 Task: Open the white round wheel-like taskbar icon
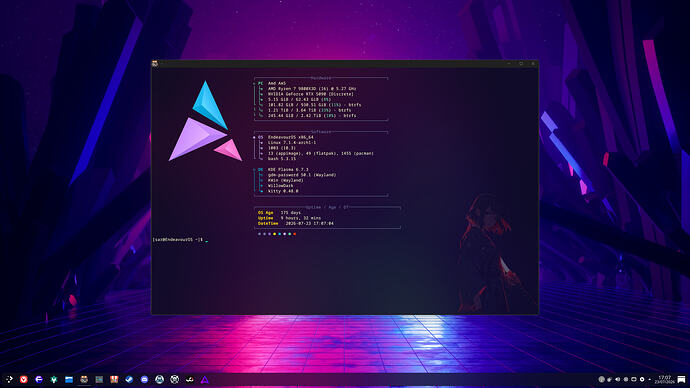point(175,379)
